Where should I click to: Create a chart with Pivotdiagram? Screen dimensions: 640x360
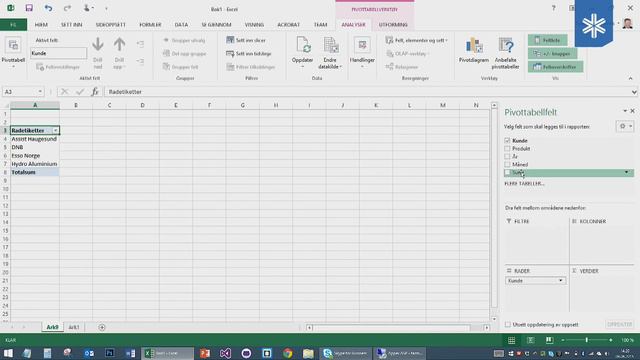click(473, 50)
